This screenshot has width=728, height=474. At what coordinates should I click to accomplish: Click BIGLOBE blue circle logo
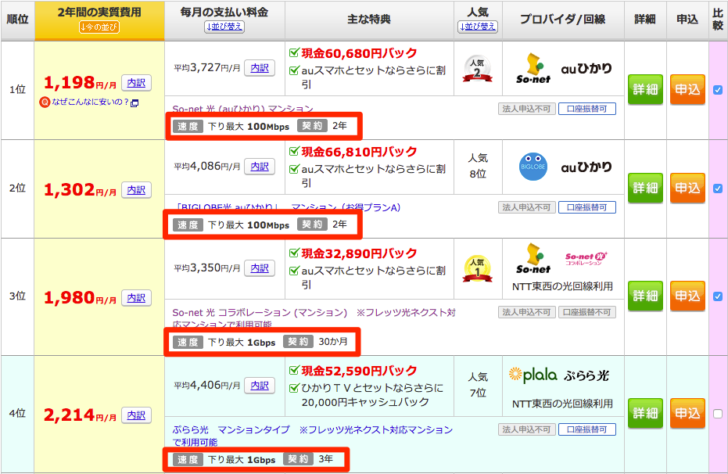(x=533, y=166)
